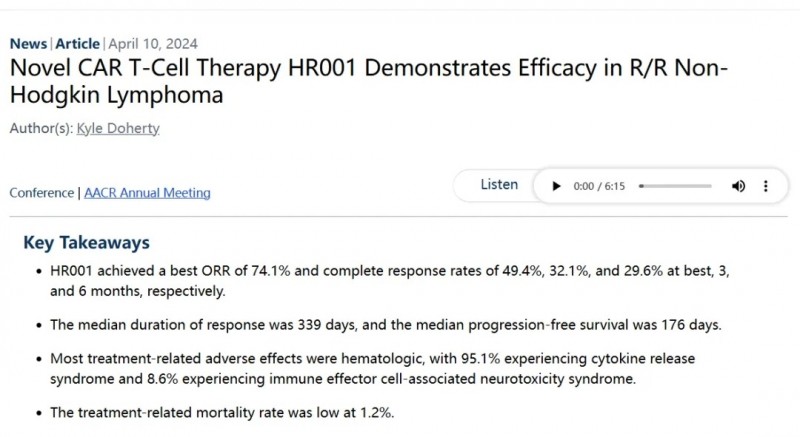Select the Key Takeaways heading
The width and height of the screenshot is (800, 437).
[x=86, y=243]
